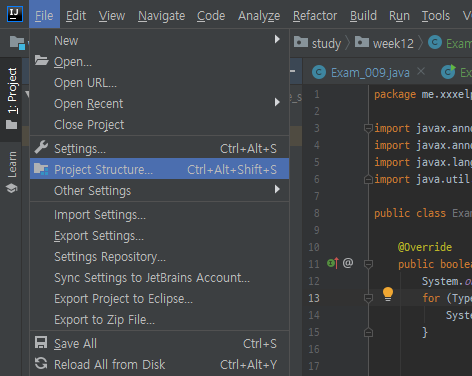Collapse the for loop fold marker on line 13

click(368, 298)
